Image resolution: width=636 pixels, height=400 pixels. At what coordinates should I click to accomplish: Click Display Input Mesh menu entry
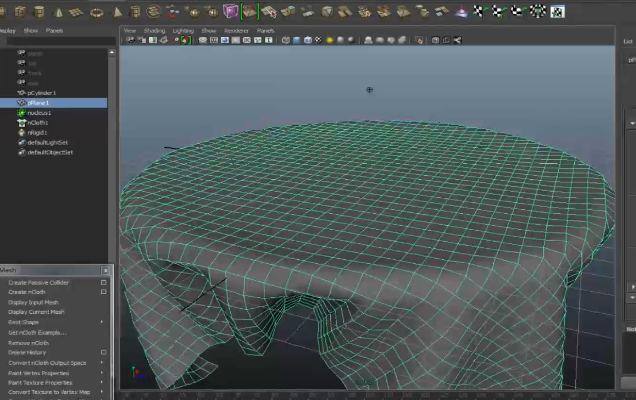pyautogui.click(x=33, y=302)
